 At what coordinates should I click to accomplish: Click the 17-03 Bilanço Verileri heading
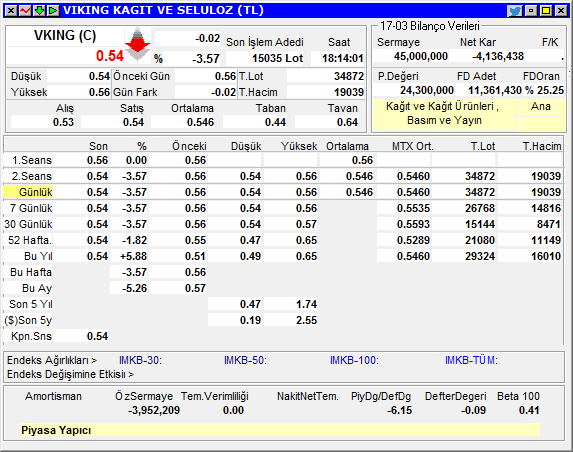click(x=430, y=26)
